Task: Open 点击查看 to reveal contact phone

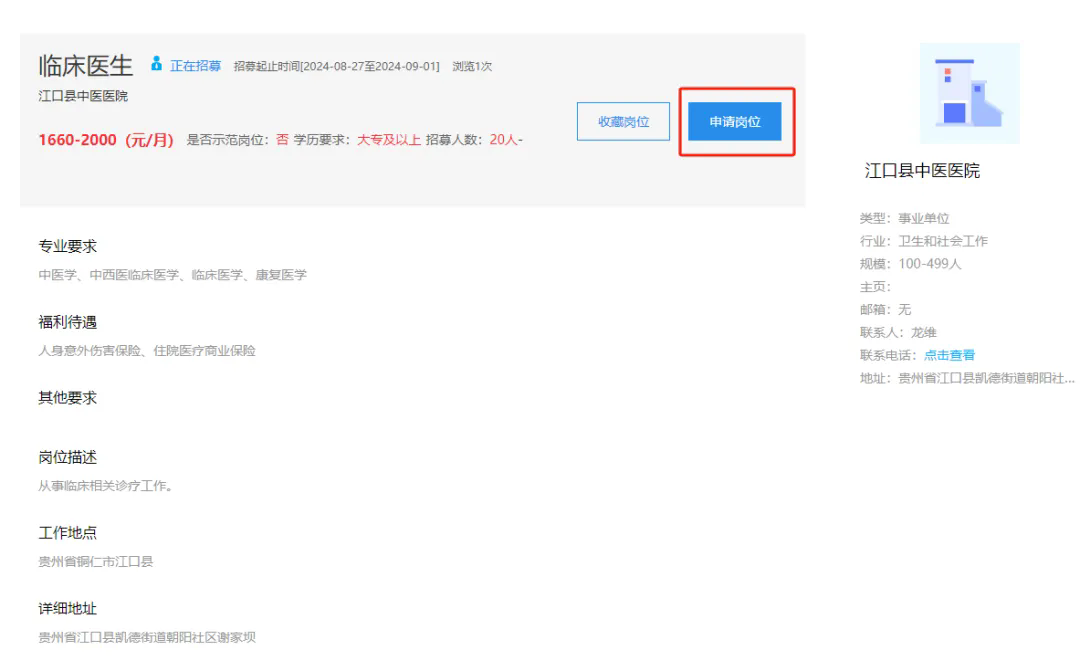Action: coord(949,355)
